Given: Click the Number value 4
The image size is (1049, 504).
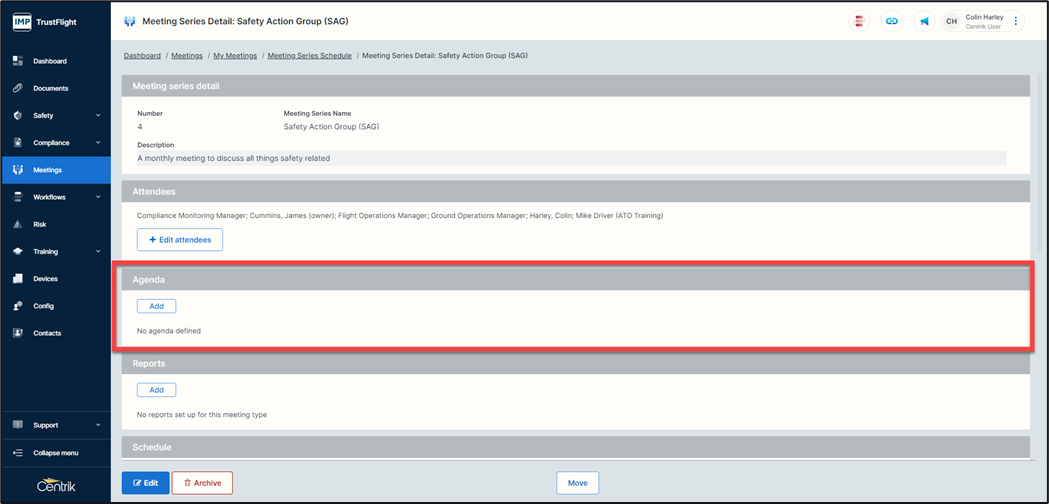Looking at the screenshot, I should [x=139, y=126].
